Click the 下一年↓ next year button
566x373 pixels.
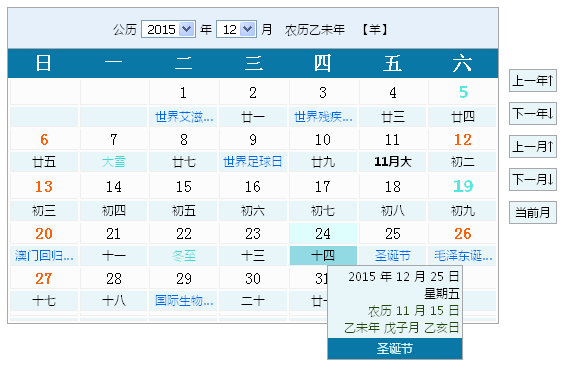533,114
